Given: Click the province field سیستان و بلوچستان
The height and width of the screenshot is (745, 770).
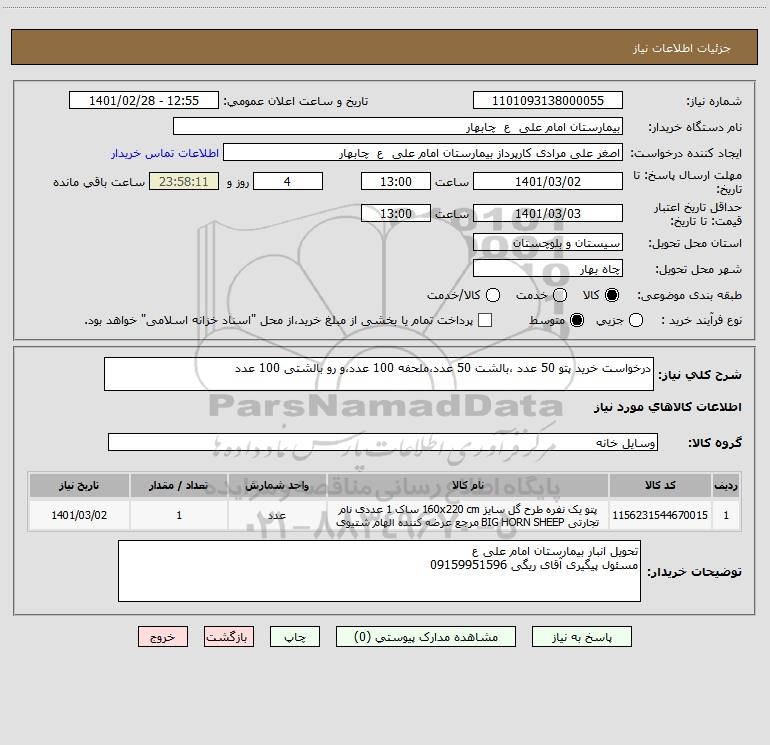Looking at the screenshot, I should [548, 243].
